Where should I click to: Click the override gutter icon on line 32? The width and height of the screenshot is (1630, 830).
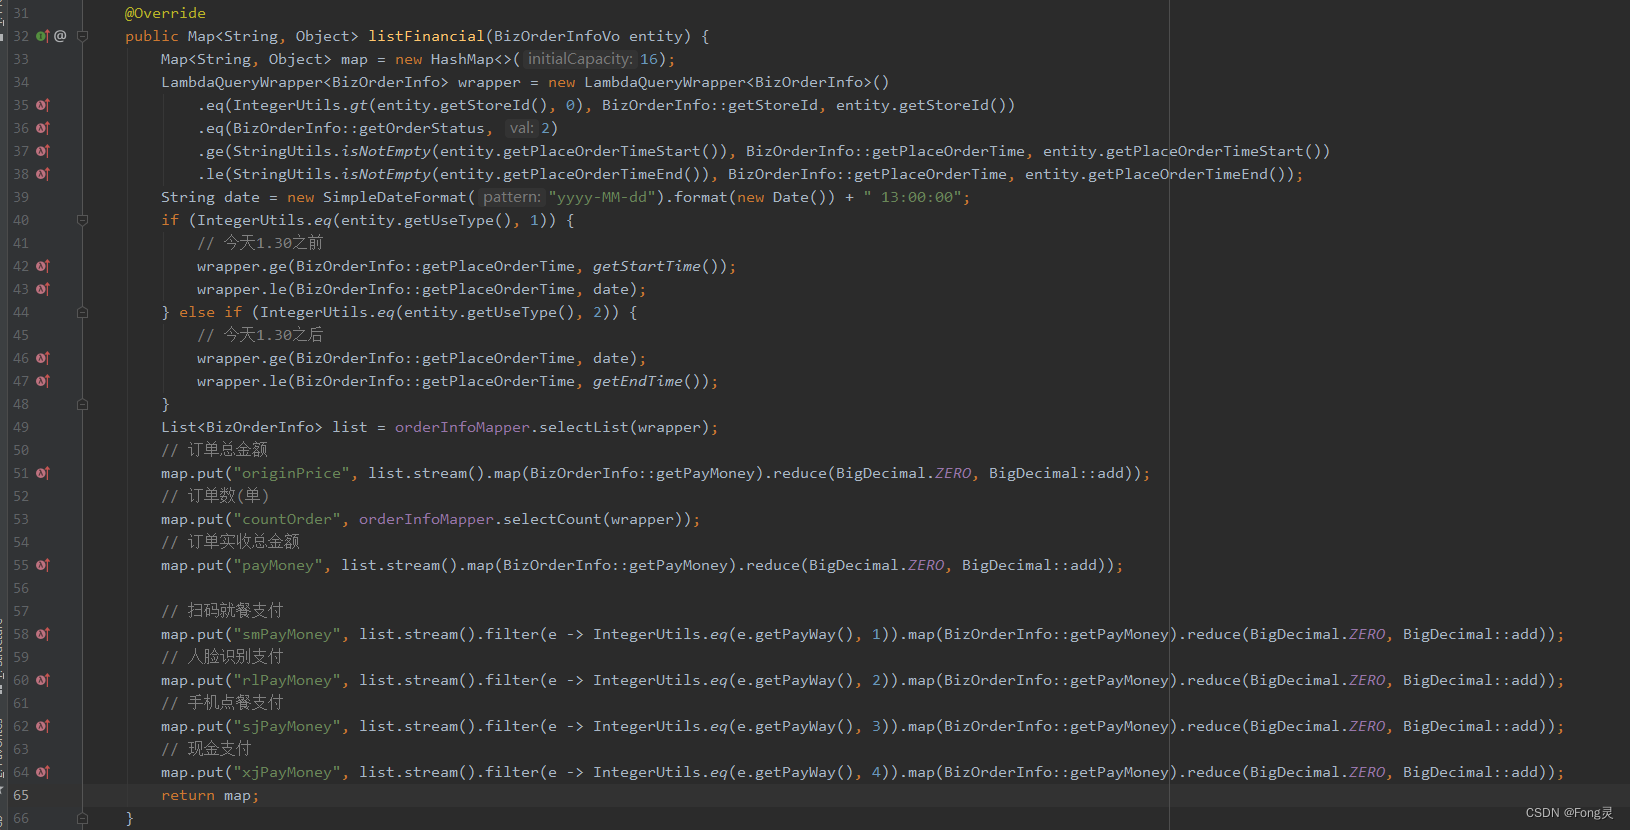pyautogui.click(x=42, y=36)
